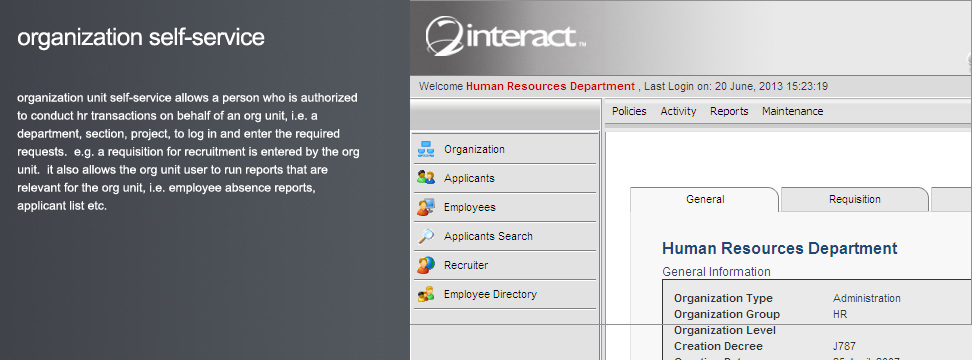Switch to the General tab
The image size is (972, 360).
(705, 200)
